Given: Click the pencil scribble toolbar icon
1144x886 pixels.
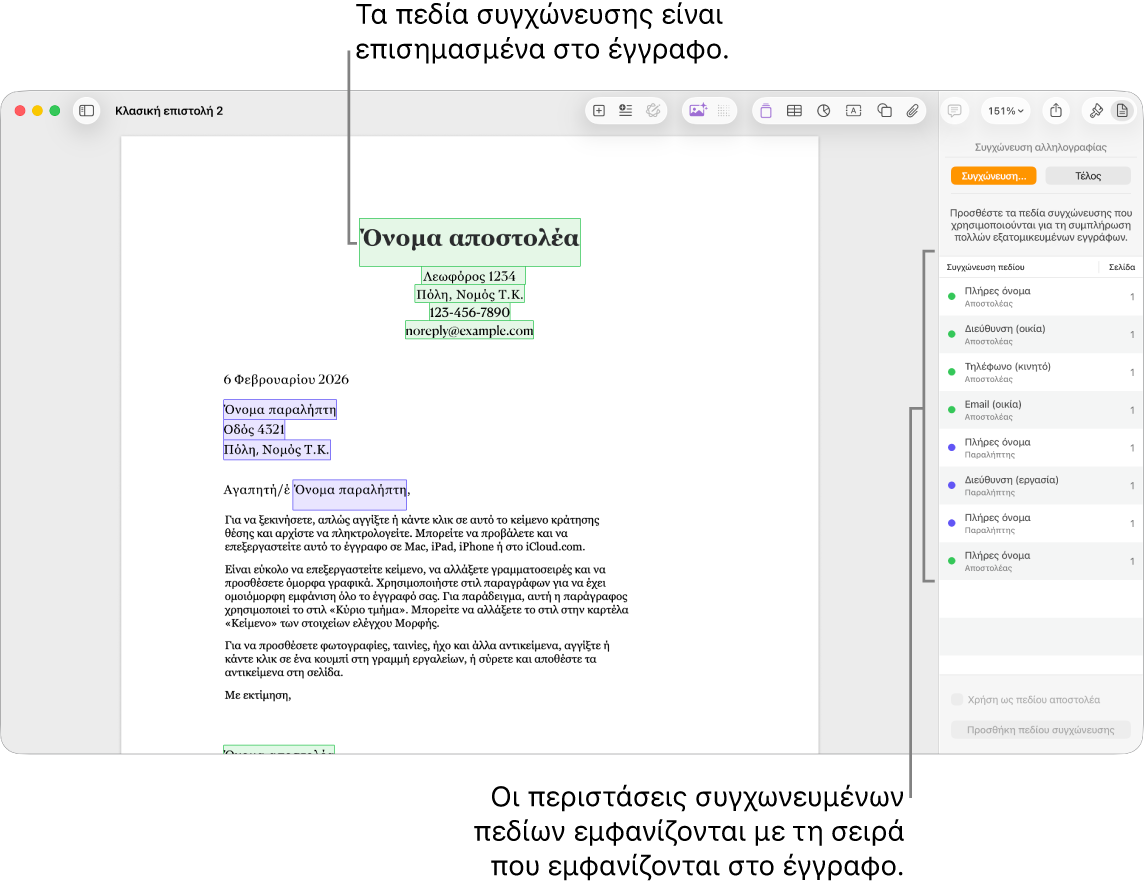Looking at the screenshot, I should point(653,111).
